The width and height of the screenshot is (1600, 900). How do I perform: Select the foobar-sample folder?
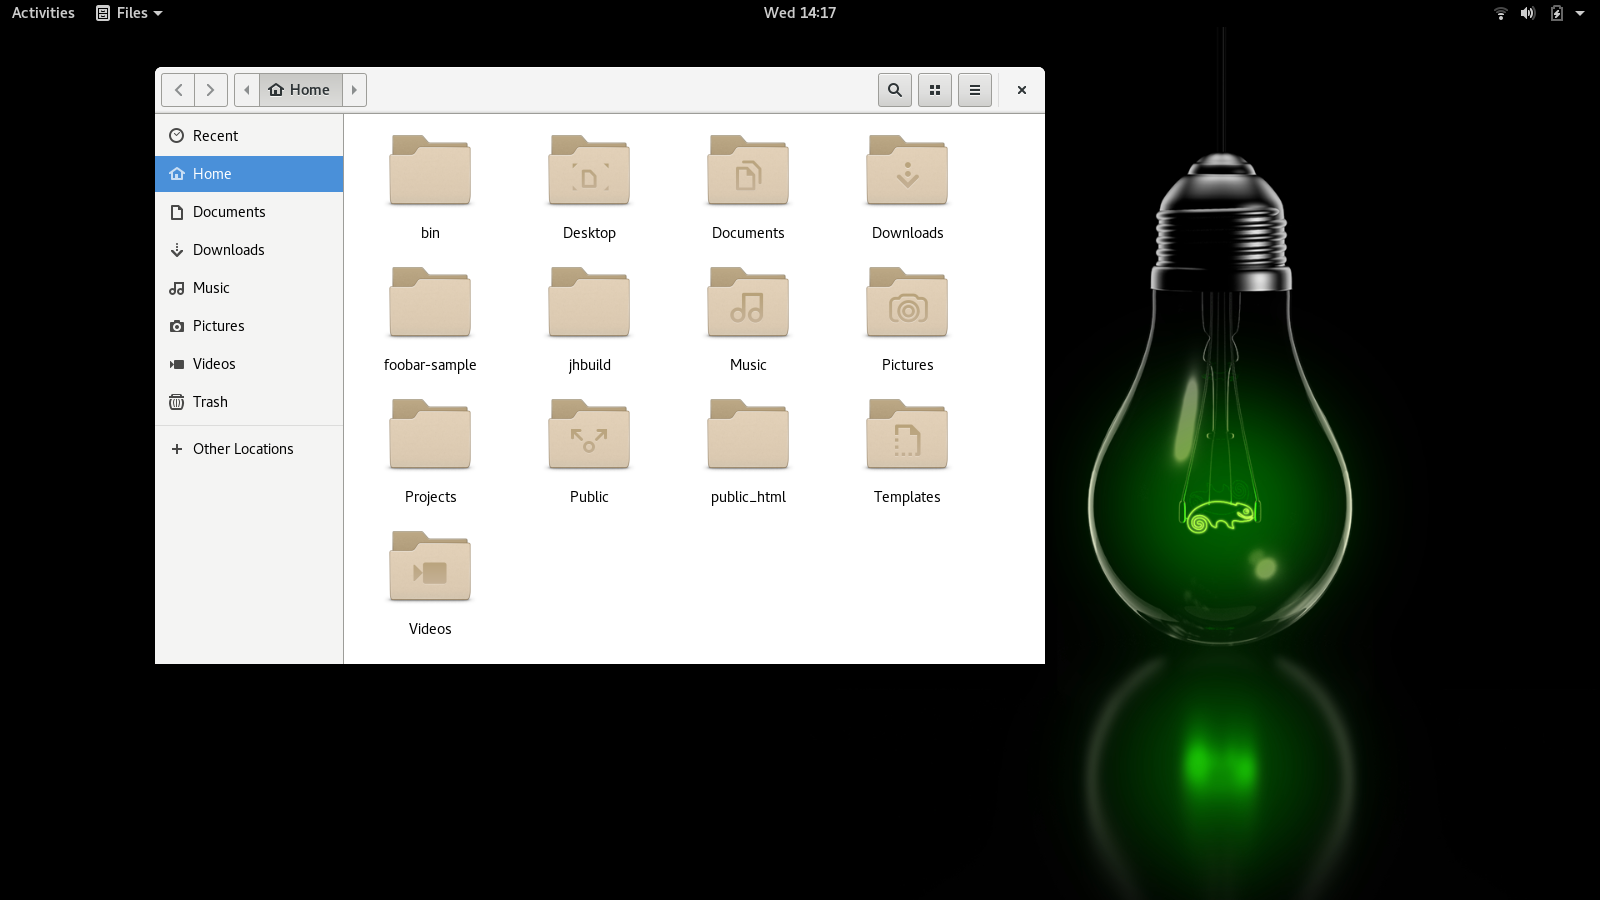[430, 303]
